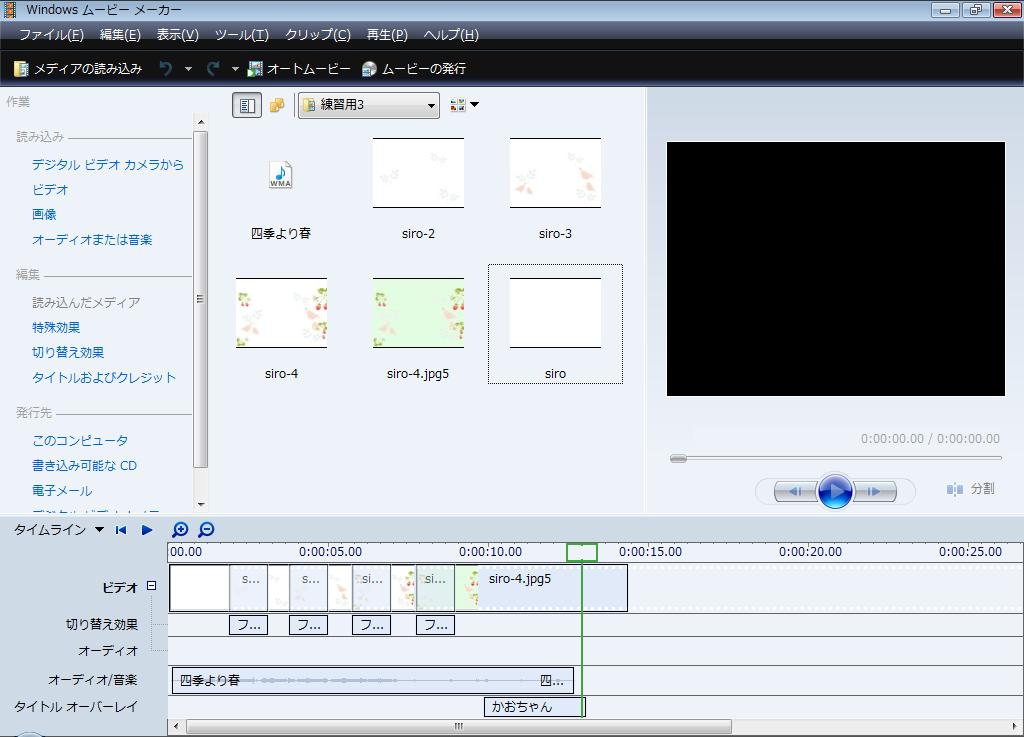The height and width of the screenshot is (737, 1024).
Task: Click the tasks pane scroll down arrow
Action: tap(201, 504)
